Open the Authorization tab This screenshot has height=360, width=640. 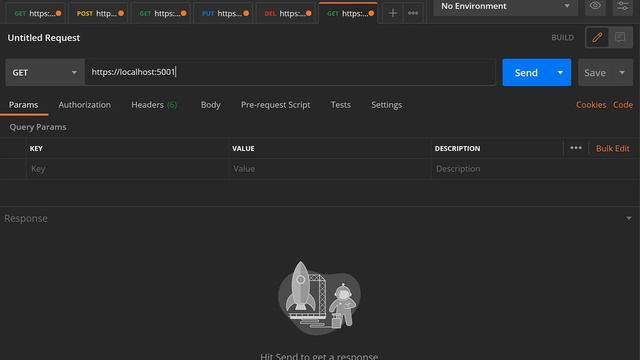click(x=84, y=105)
